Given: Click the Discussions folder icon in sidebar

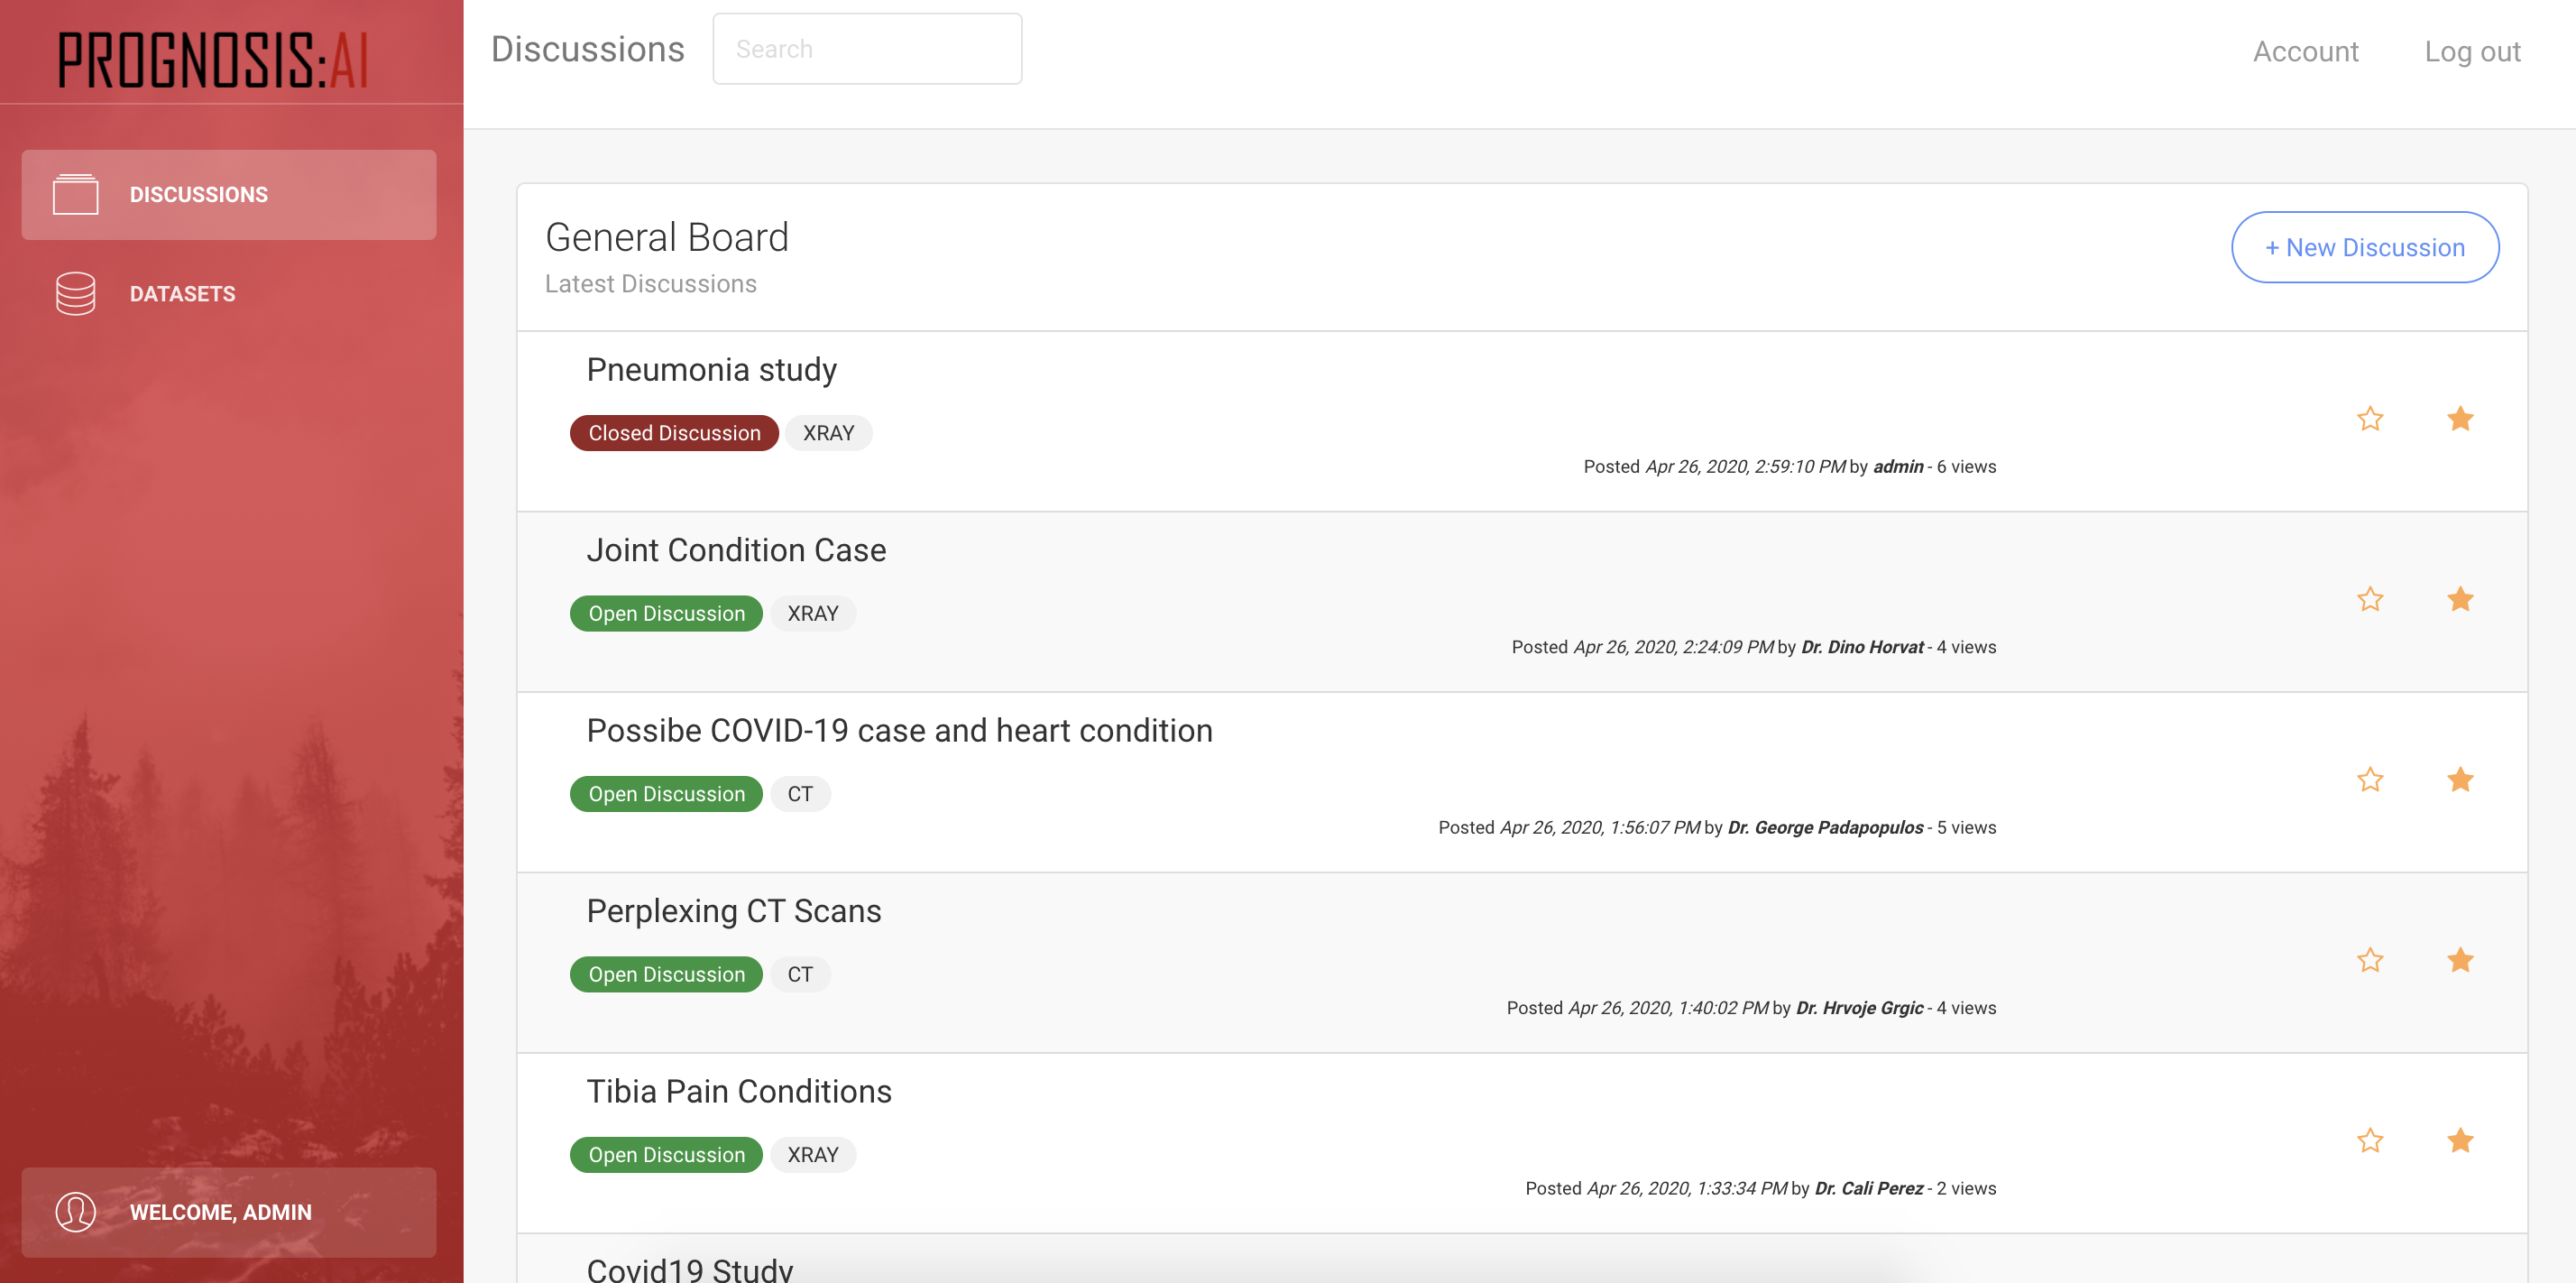Looking at the screenshot, I should (75, 194).
